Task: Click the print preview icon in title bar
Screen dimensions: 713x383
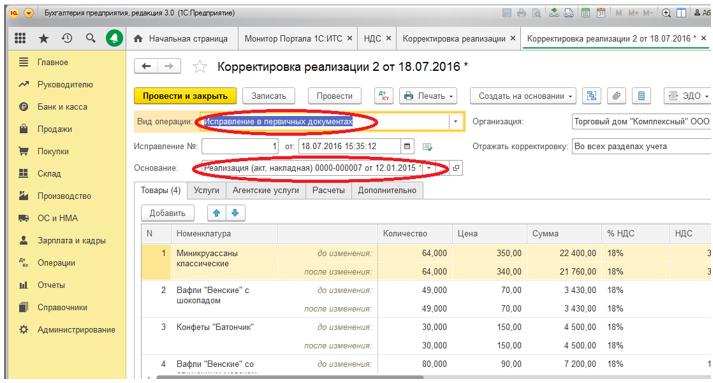Action: [x=537, y=13]
